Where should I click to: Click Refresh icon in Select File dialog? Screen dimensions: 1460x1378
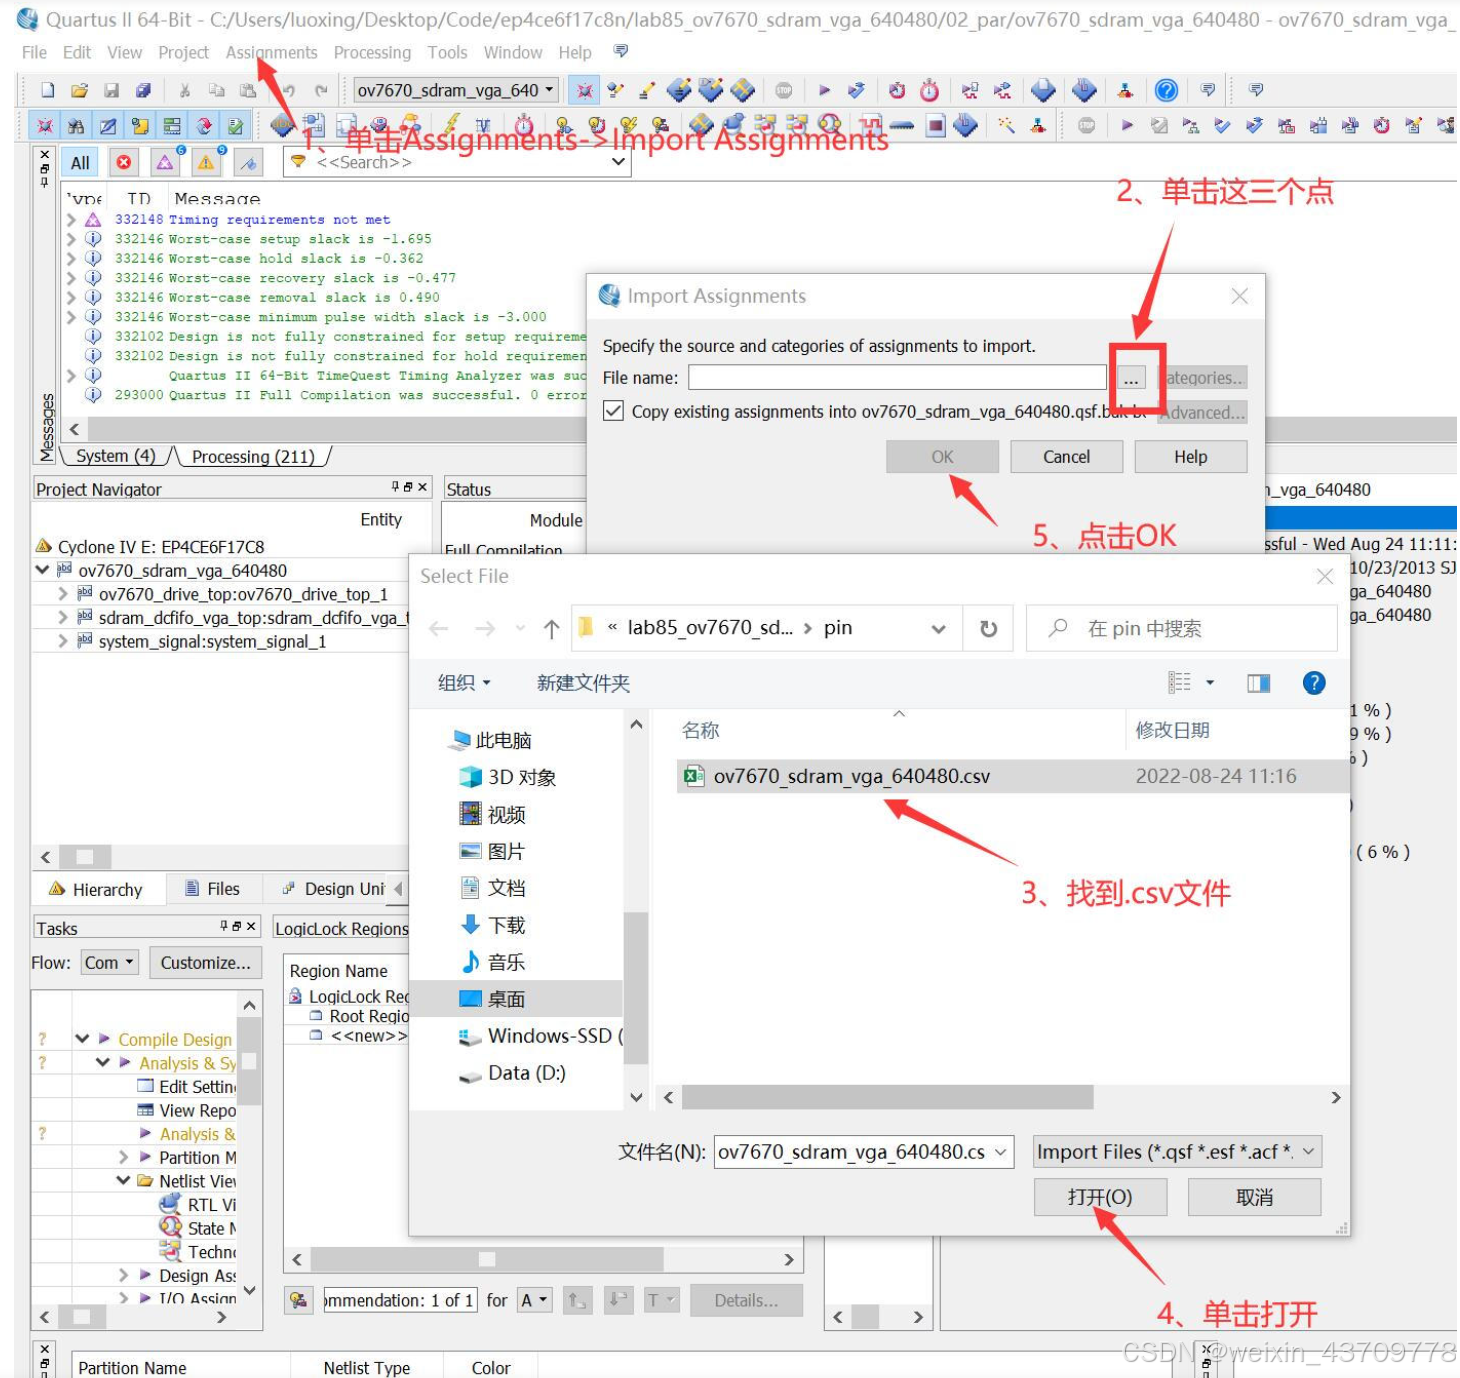(988, 628)
